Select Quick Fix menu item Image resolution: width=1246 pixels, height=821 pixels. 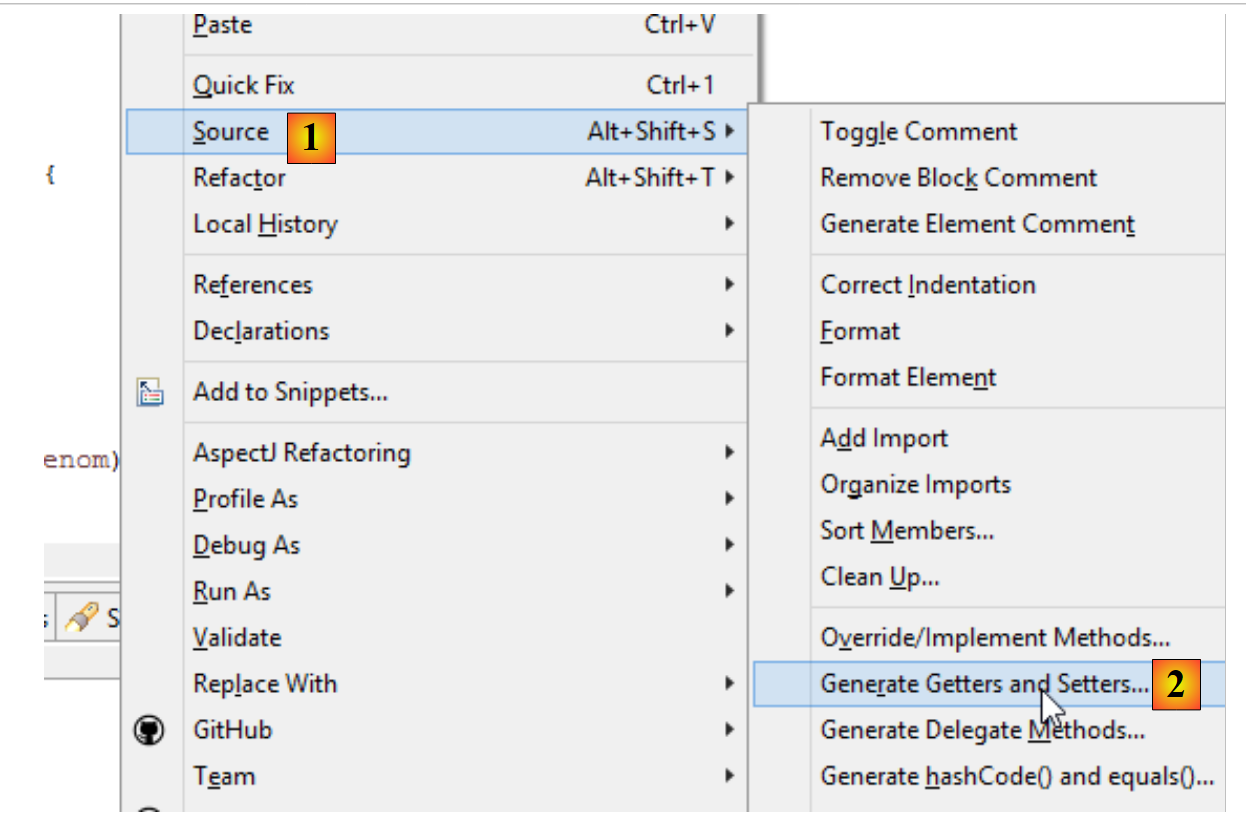[244, 85]
